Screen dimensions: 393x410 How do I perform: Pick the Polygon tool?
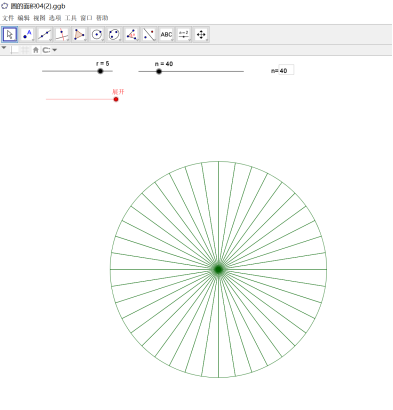tap(79, 34)
